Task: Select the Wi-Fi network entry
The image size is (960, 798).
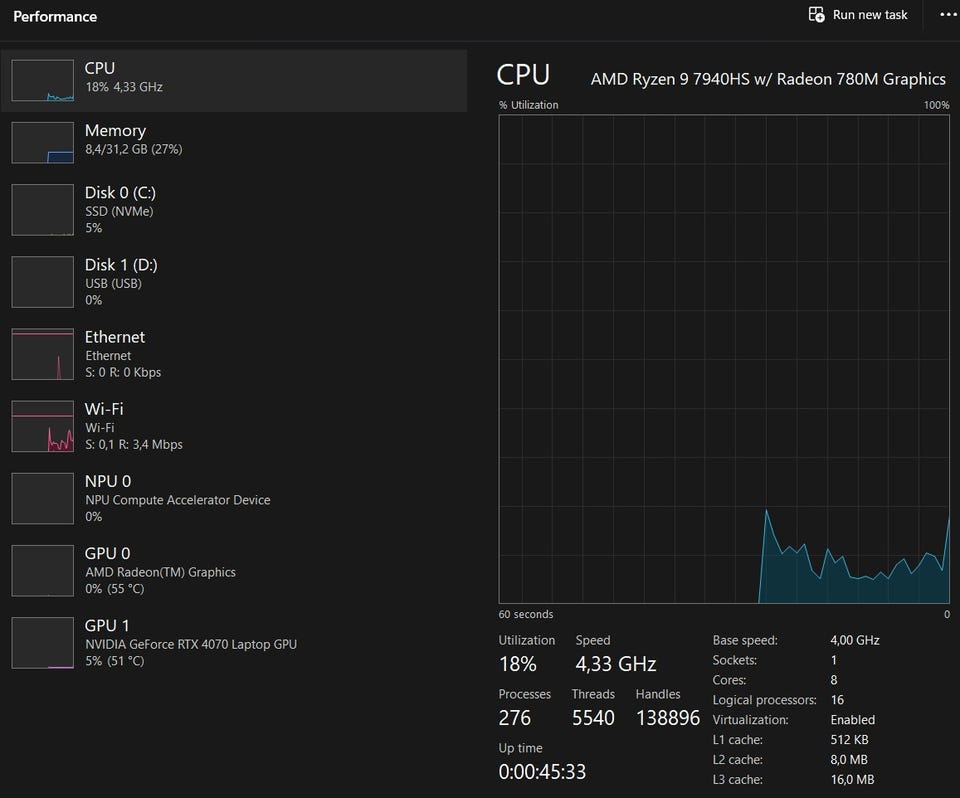Action: [x=234, y=426]
